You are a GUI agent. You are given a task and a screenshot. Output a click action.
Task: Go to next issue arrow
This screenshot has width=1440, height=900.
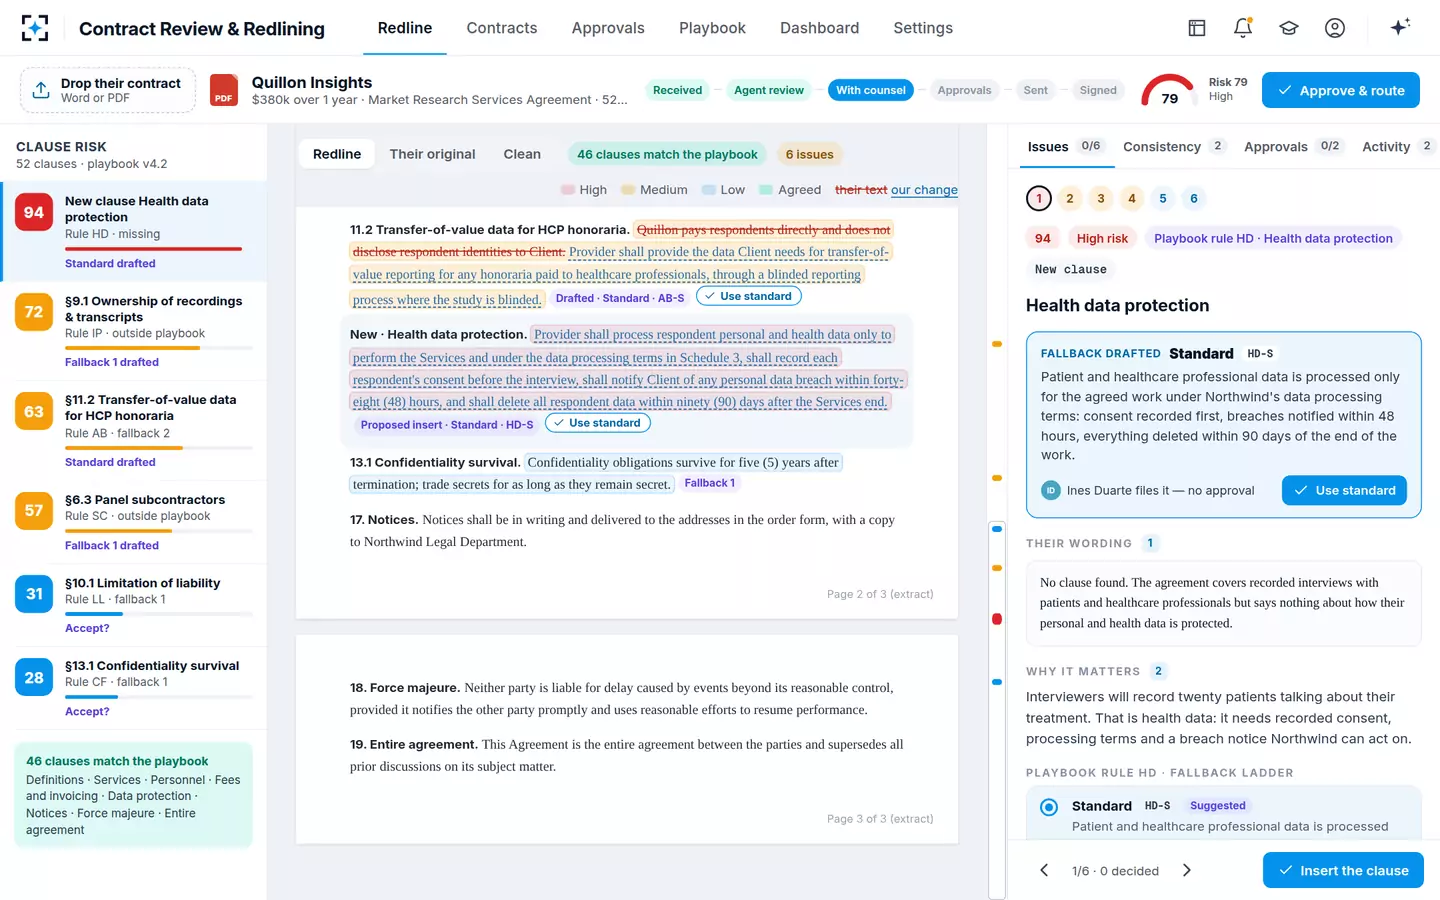coord(1187,870)
